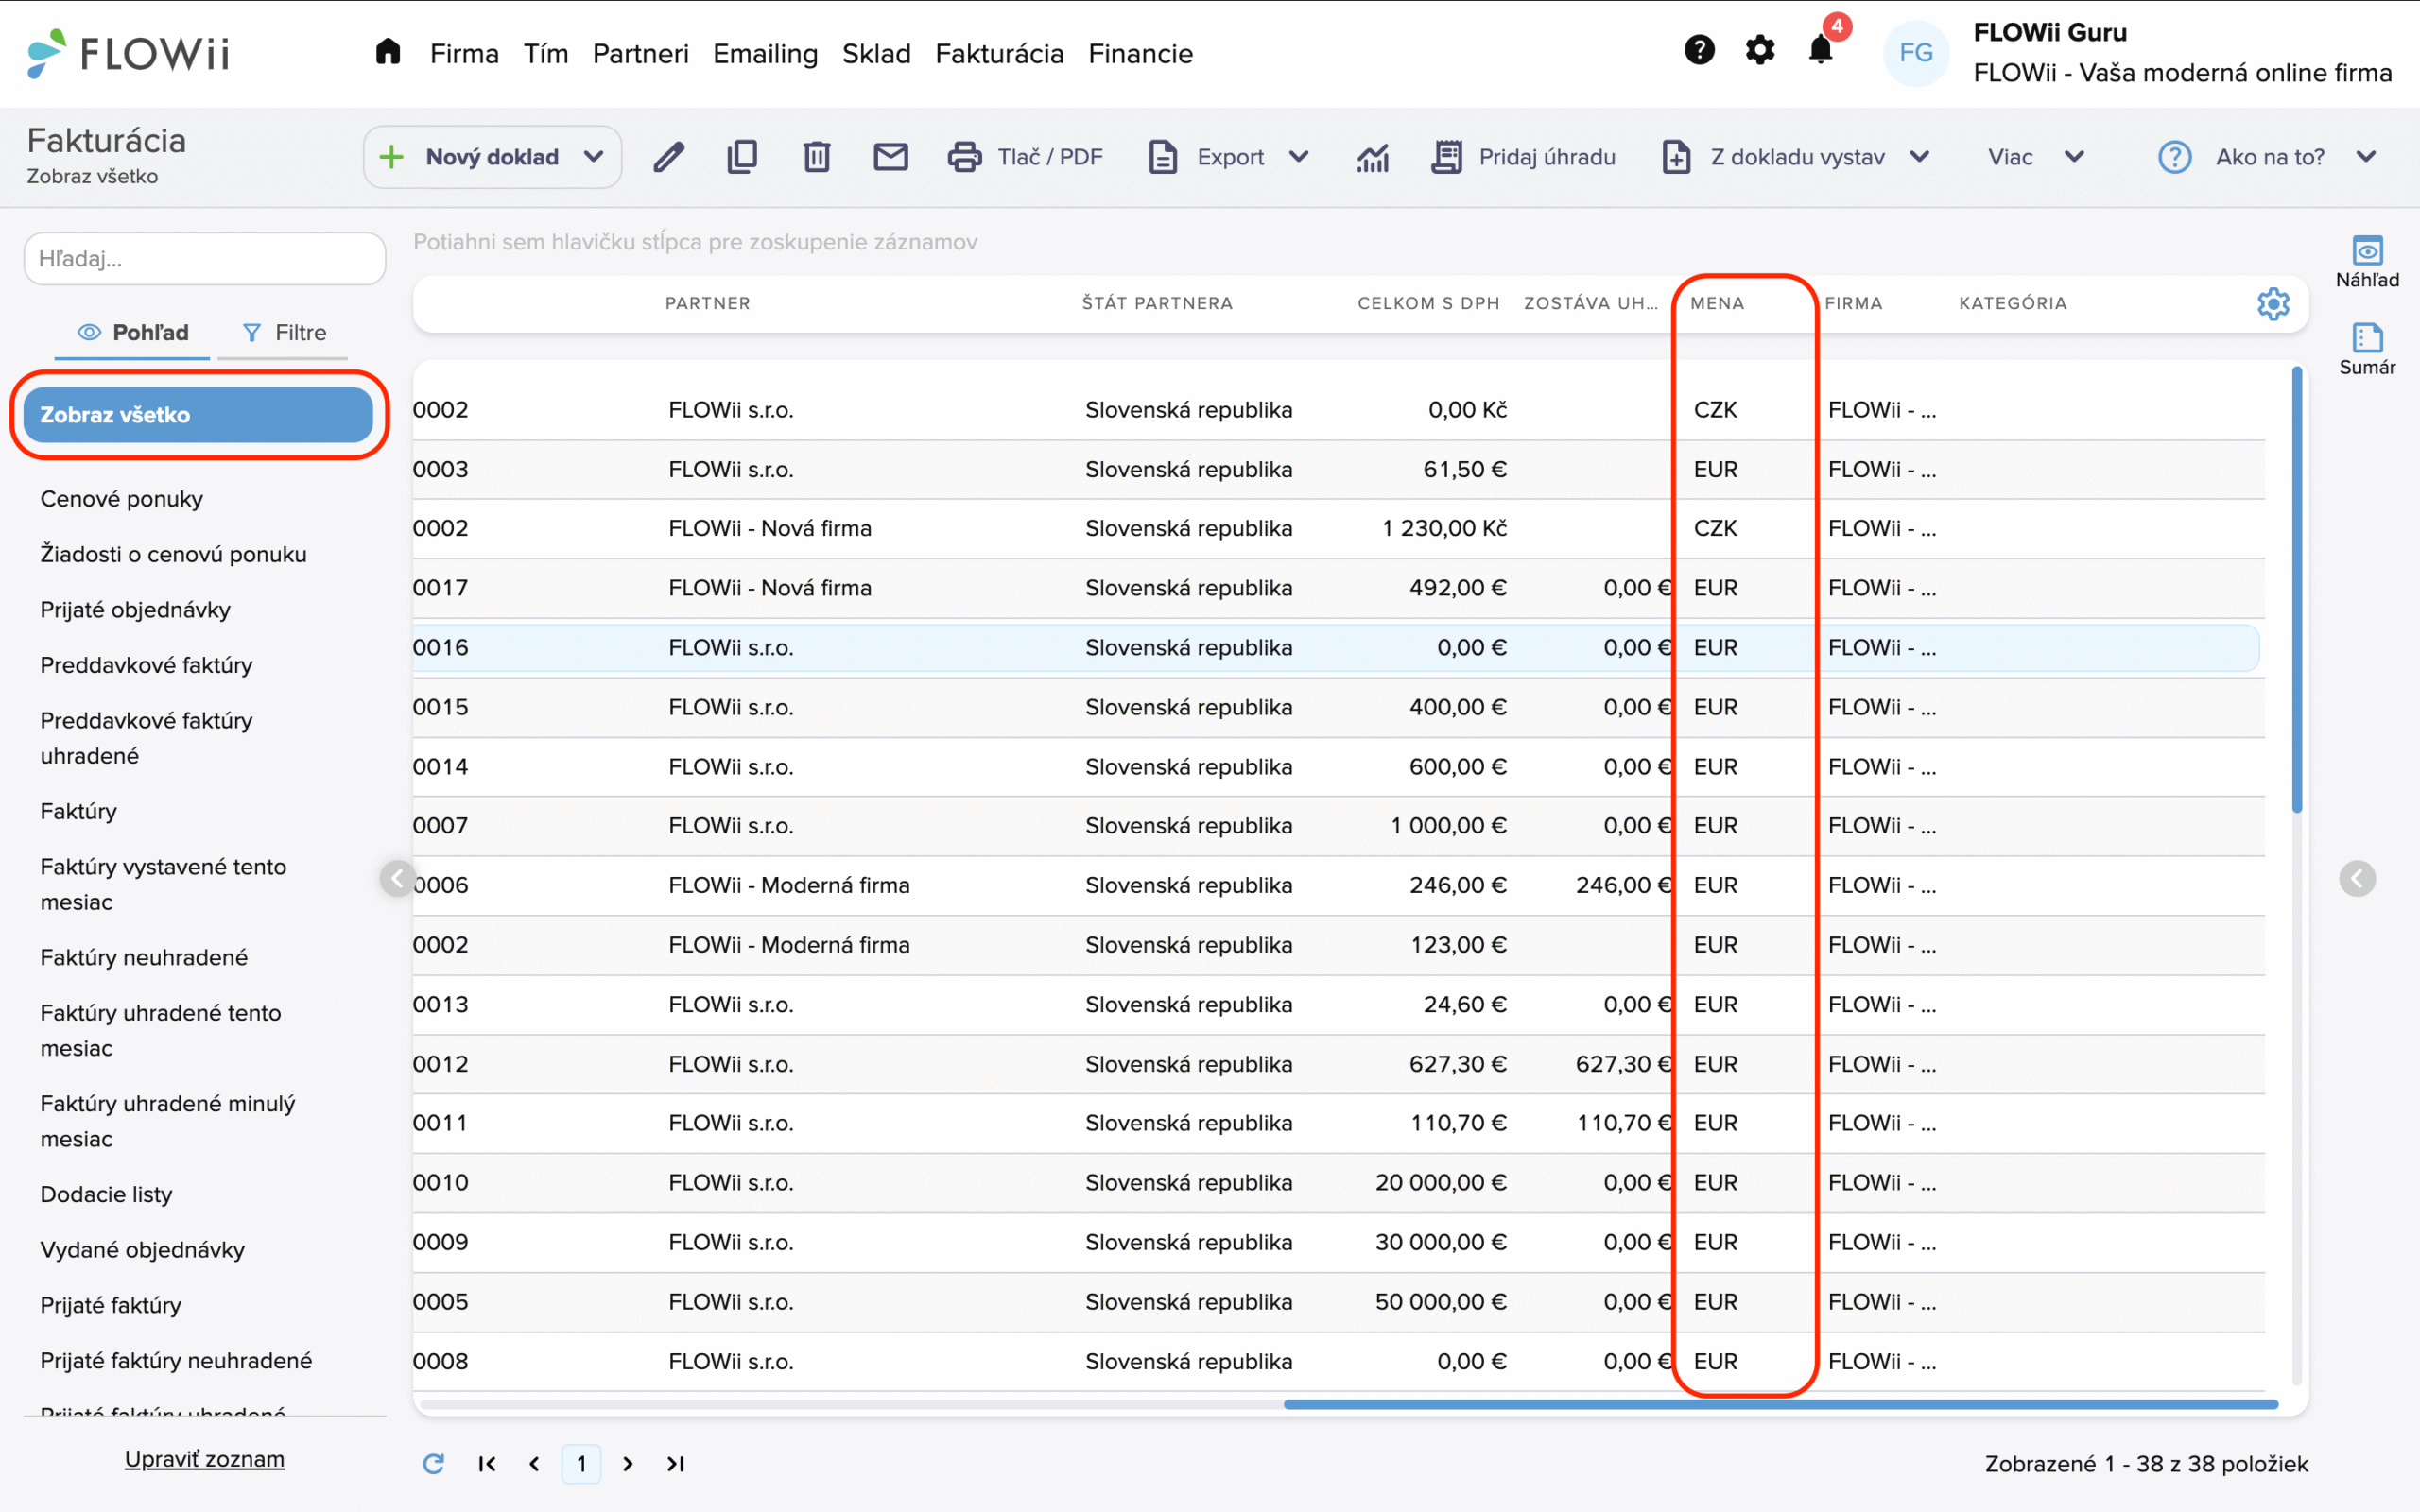
Task: Click the FG user avatar
Action: click(1915, 53)
